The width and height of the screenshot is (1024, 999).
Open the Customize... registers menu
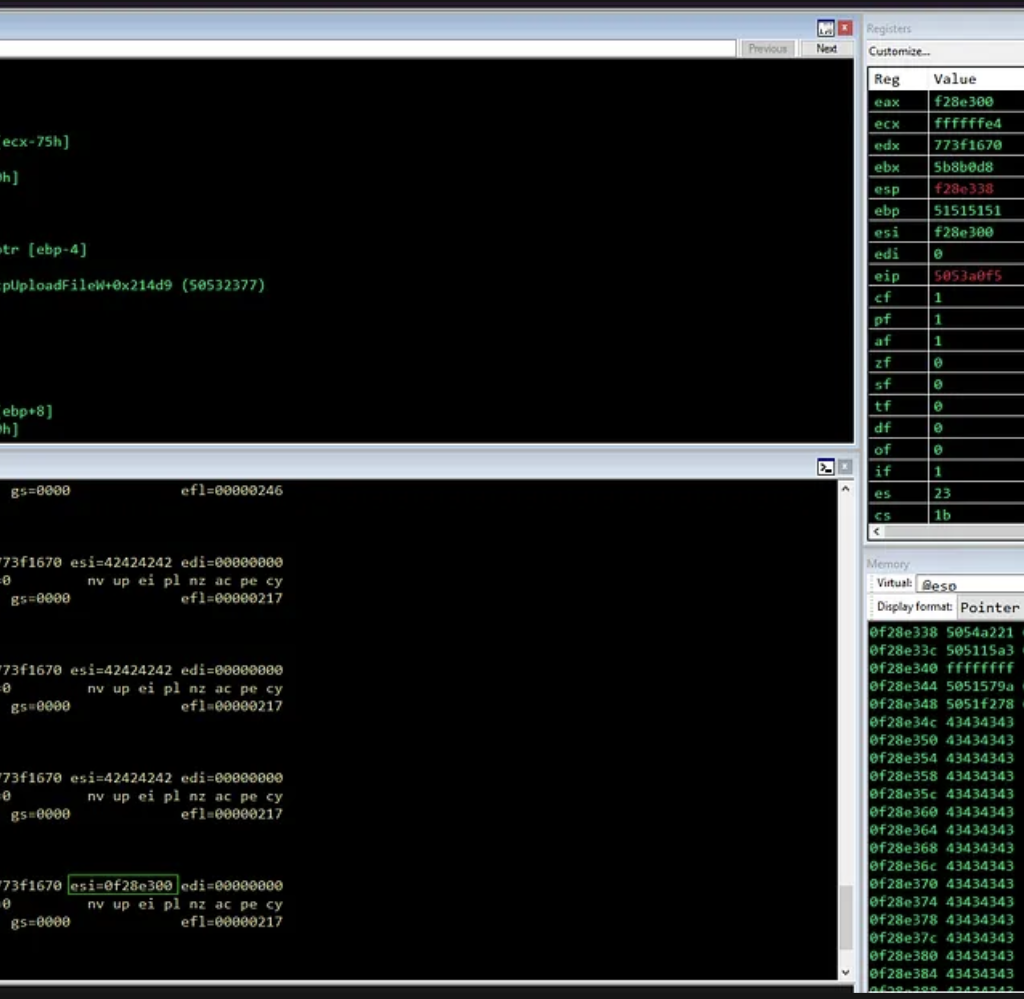point(899,51)
